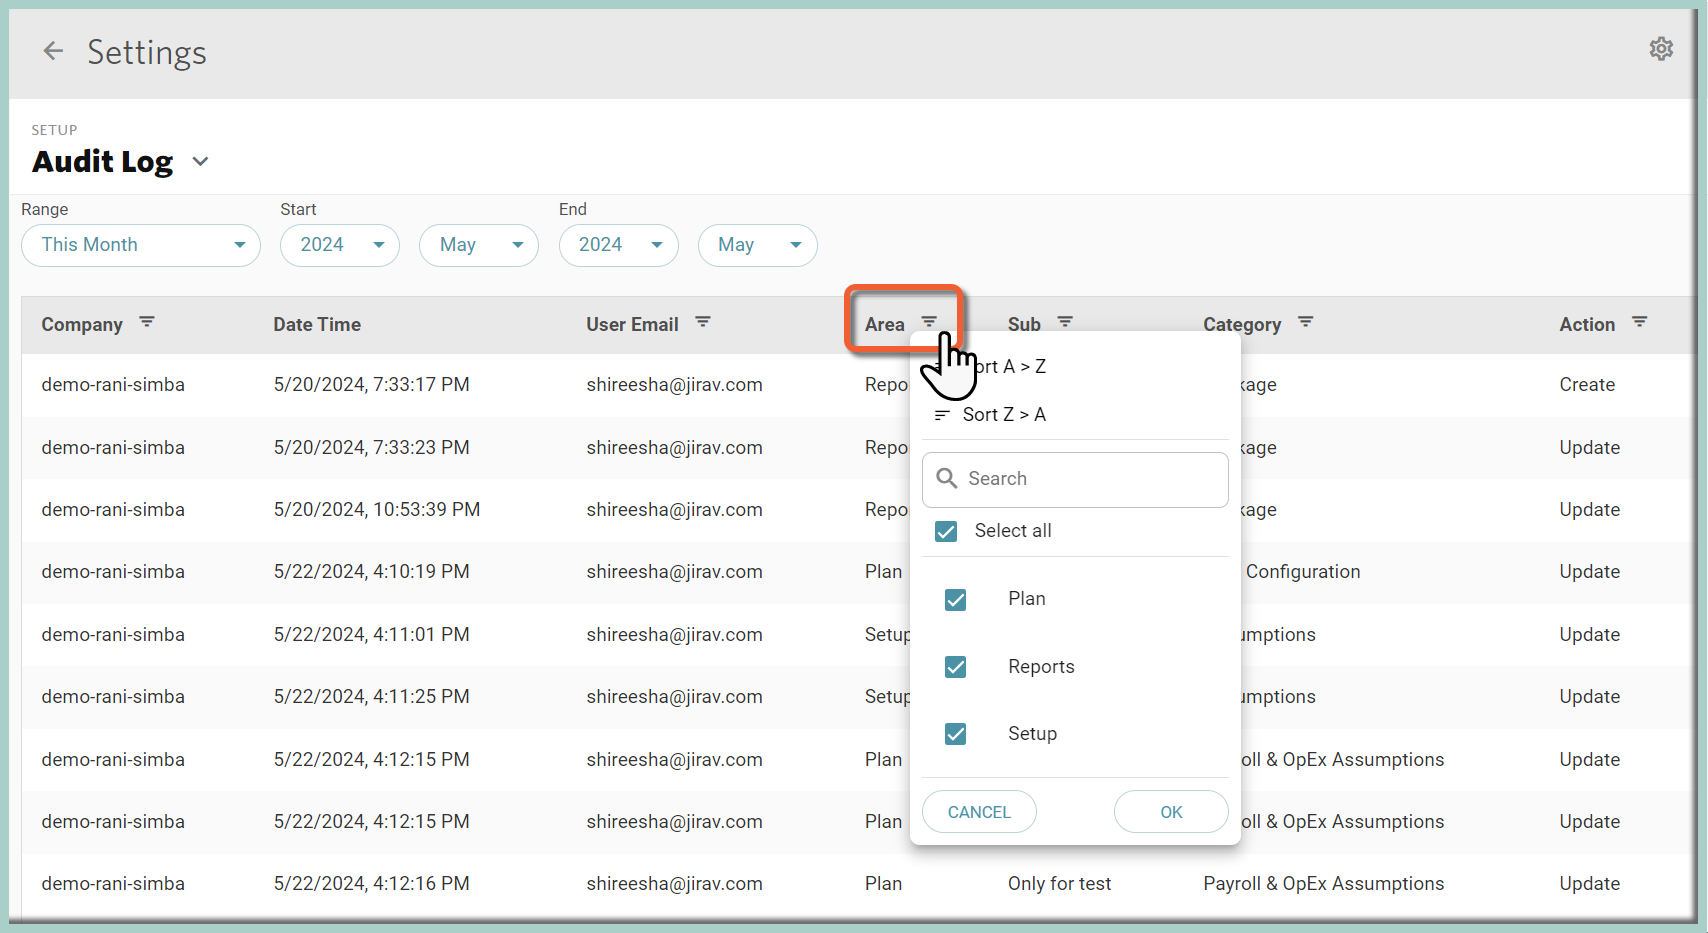Open the End month May dropdown
Viewport: 1708px width, 933px height.
coord(757,245)
